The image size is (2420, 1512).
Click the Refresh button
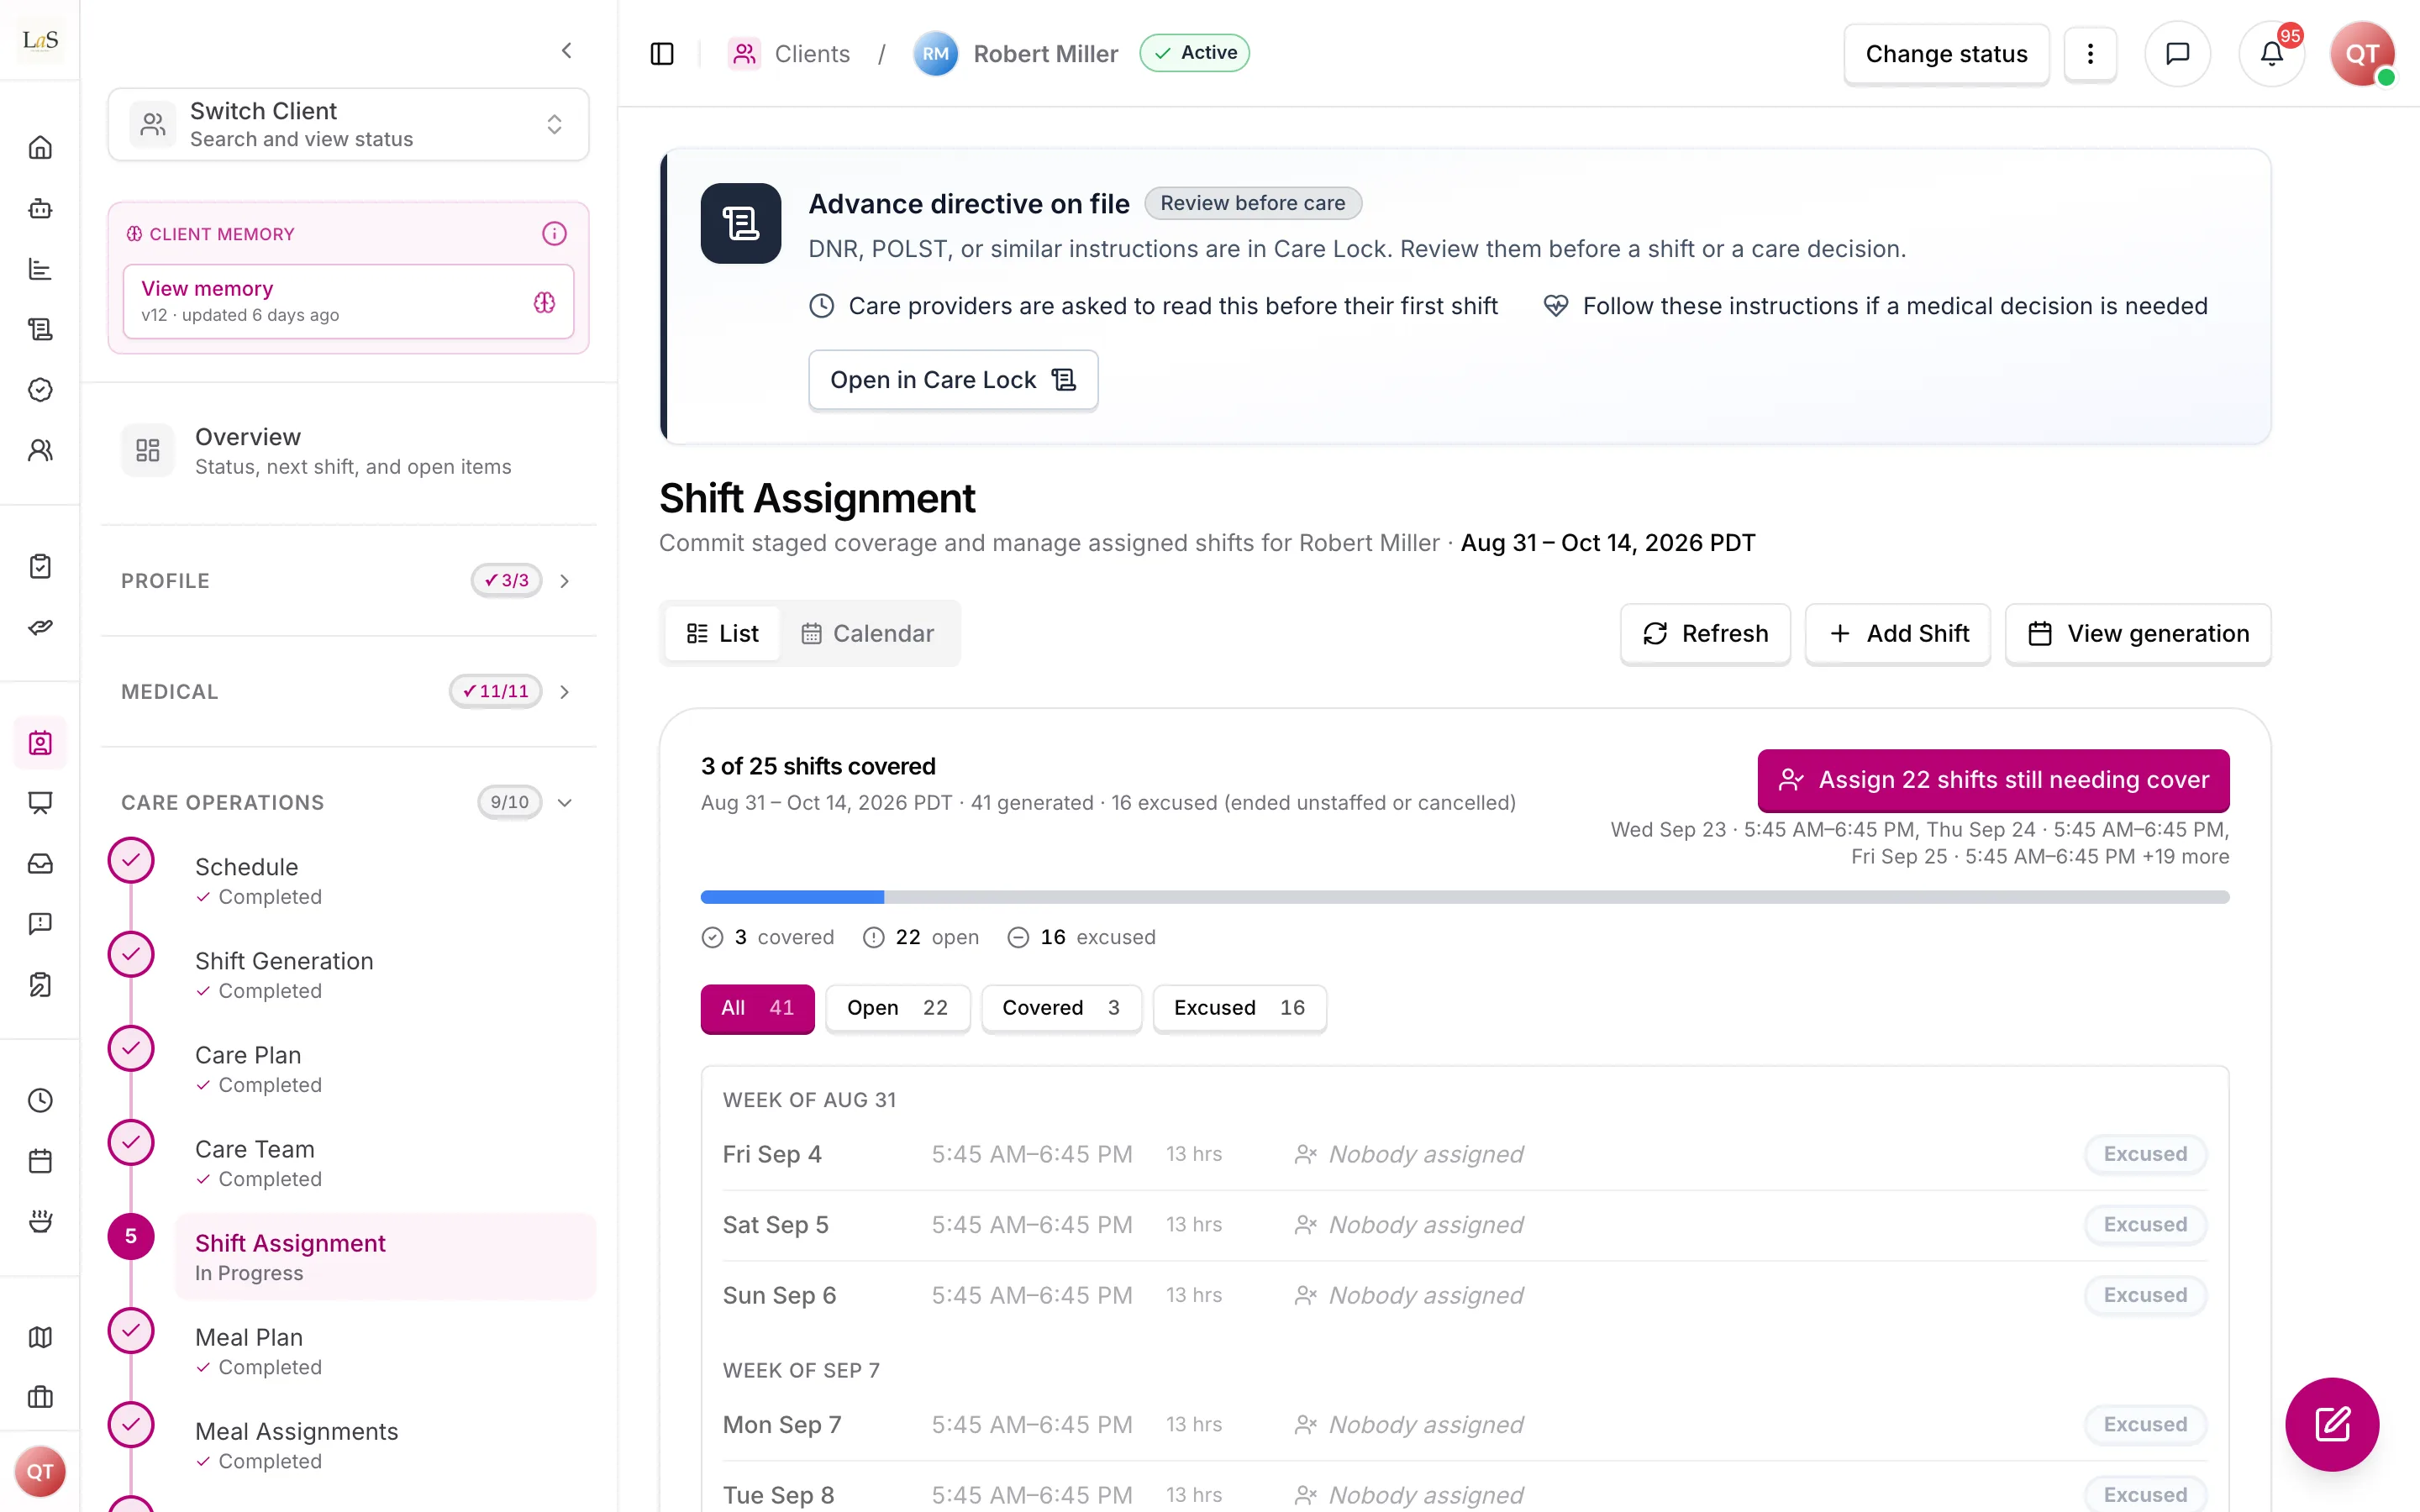[1705, 634]
